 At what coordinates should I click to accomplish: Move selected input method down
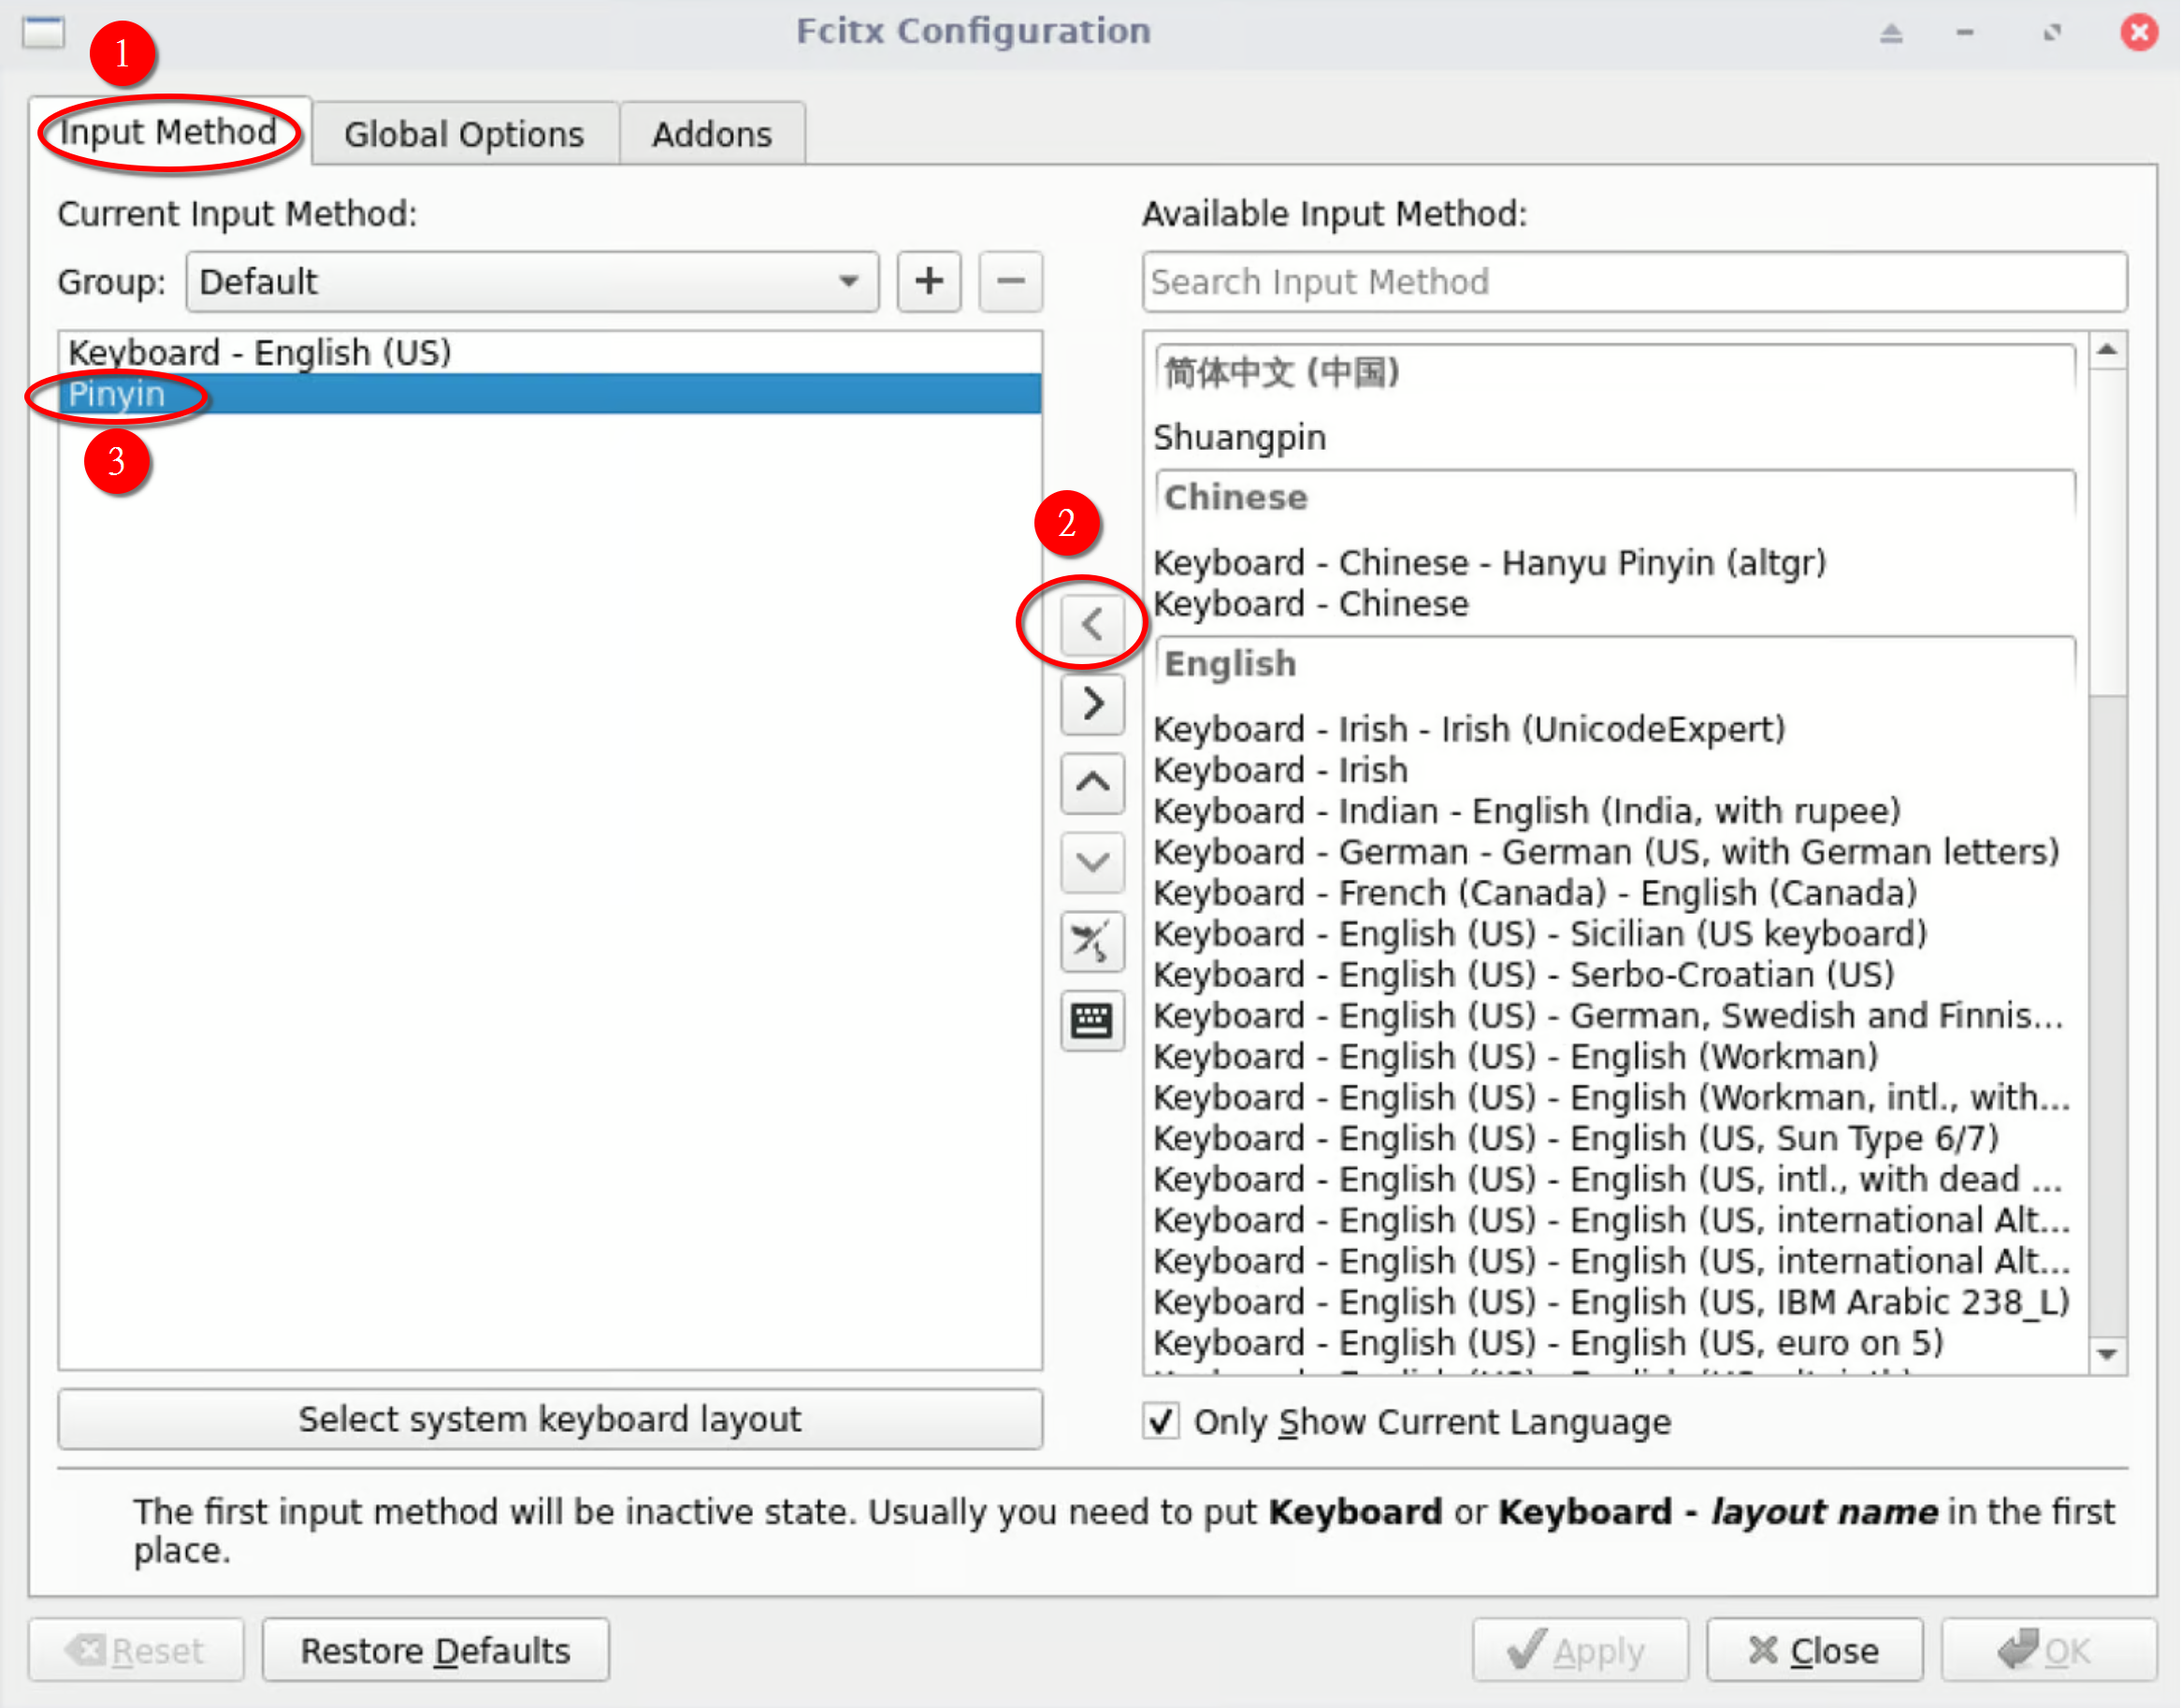[x=1092, y=862]
